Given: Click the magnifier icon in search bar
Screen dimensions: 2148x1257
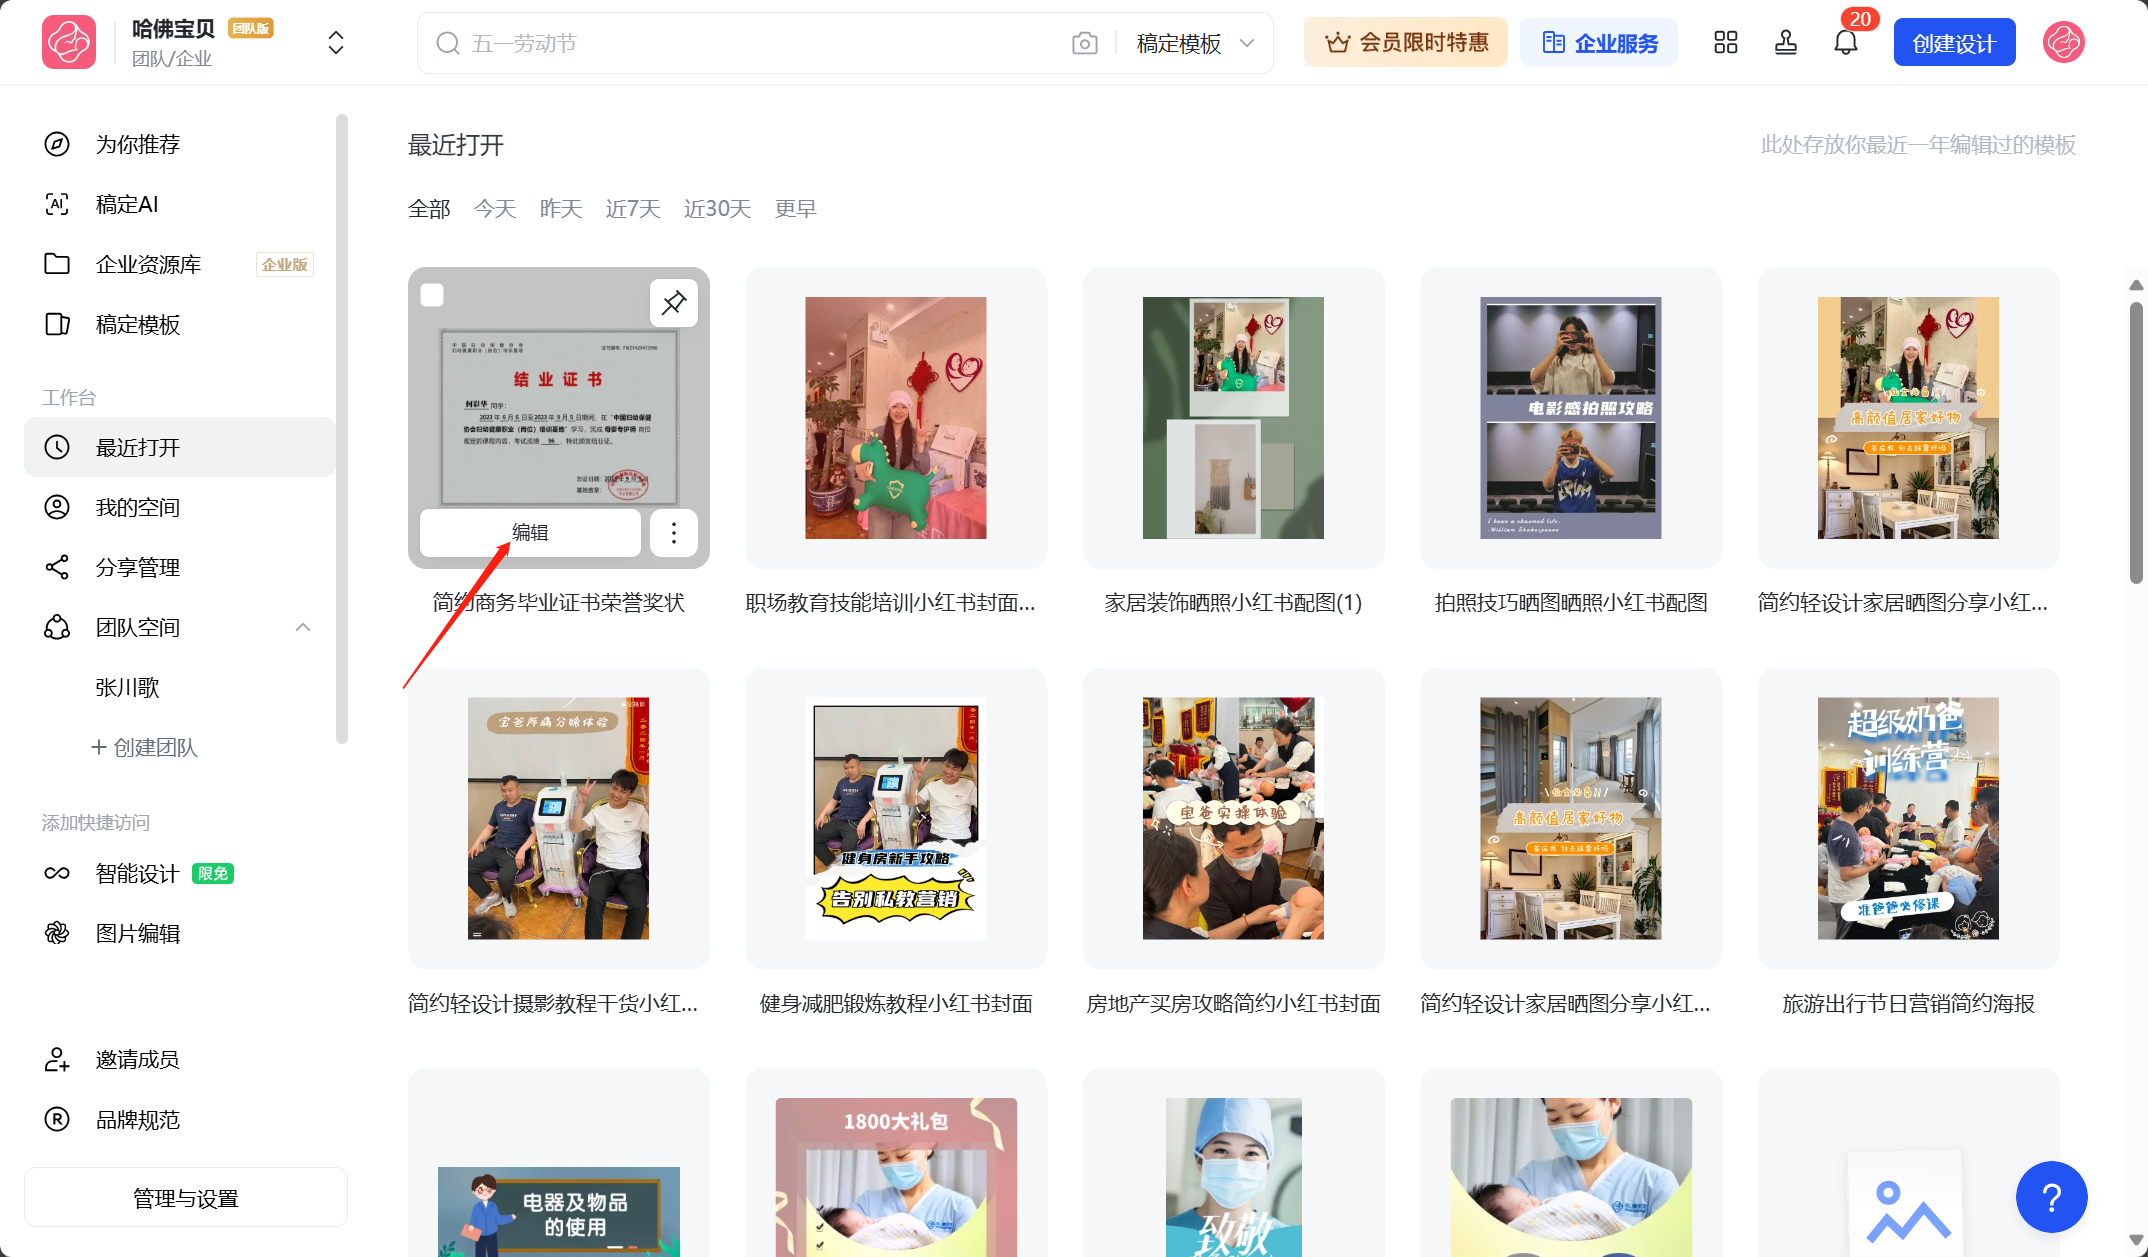Looking at the screenshot, I should 448,43.
